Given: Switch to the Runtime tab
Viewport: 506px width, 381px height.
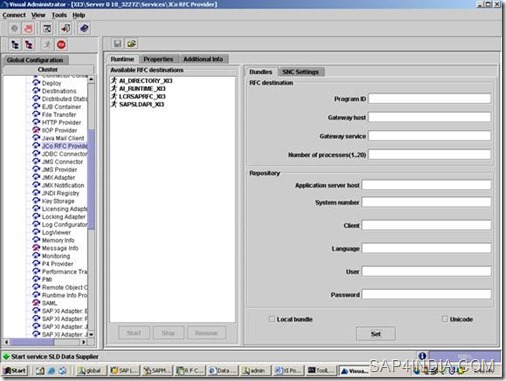Looking at the screenshot, I should coord(122,59).
